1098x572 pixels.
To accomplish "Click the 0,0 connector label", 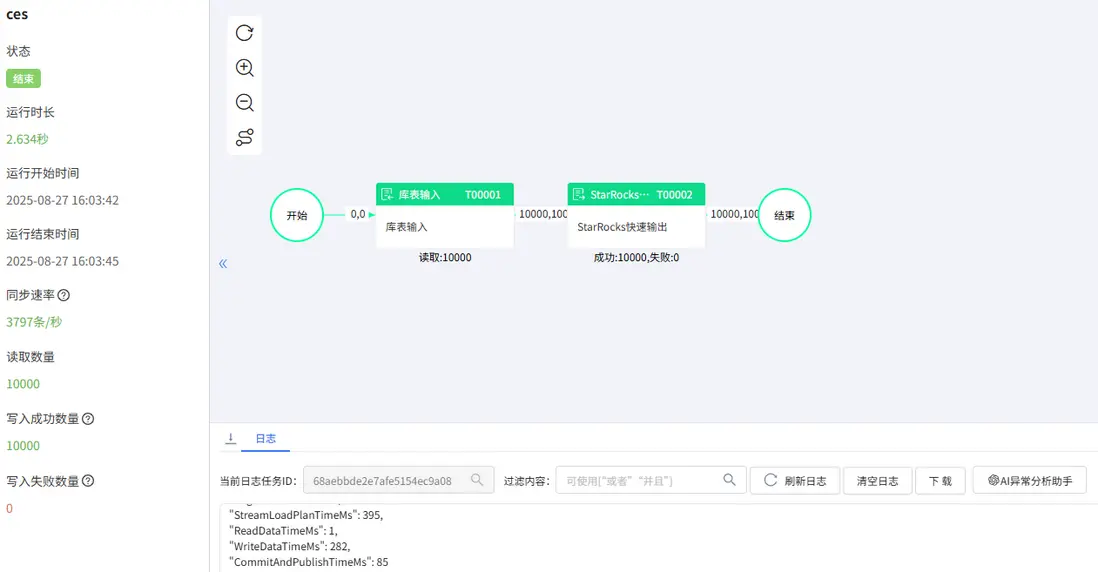I will [358, 214].
